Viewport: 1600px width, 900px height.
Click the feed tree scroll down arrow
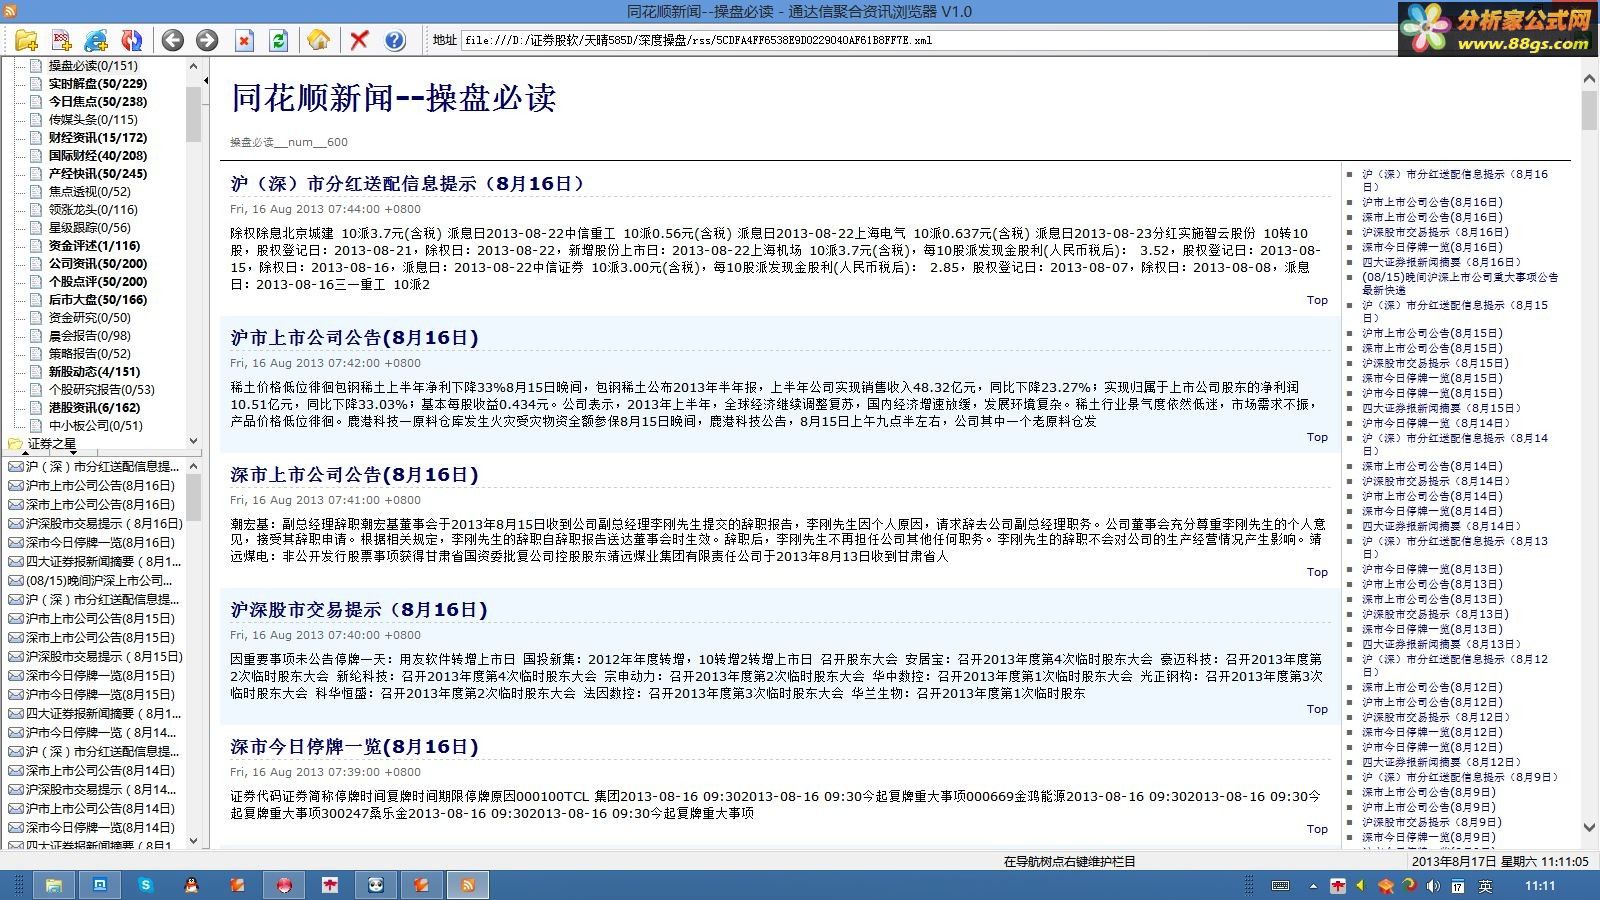(194, 441)
